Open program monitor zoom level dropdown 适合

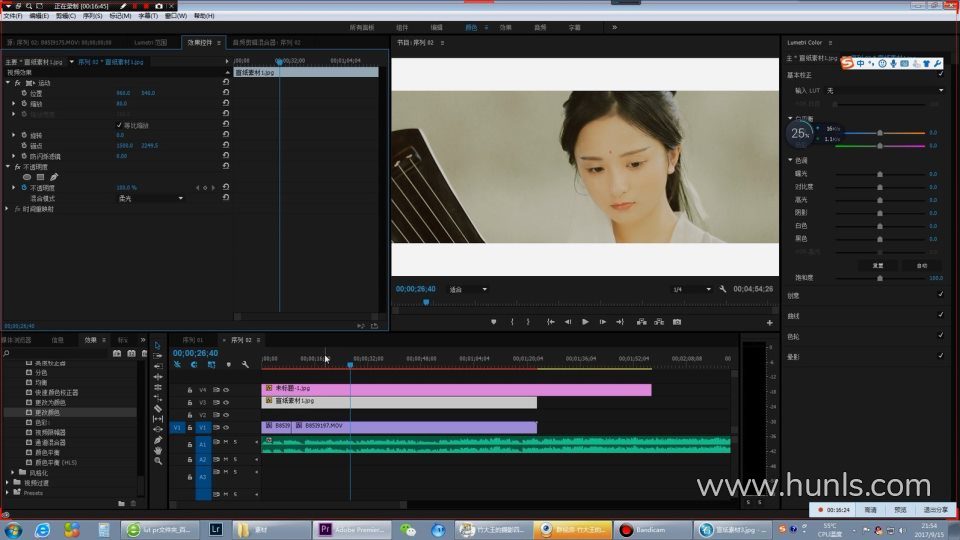tap(468, 289)
